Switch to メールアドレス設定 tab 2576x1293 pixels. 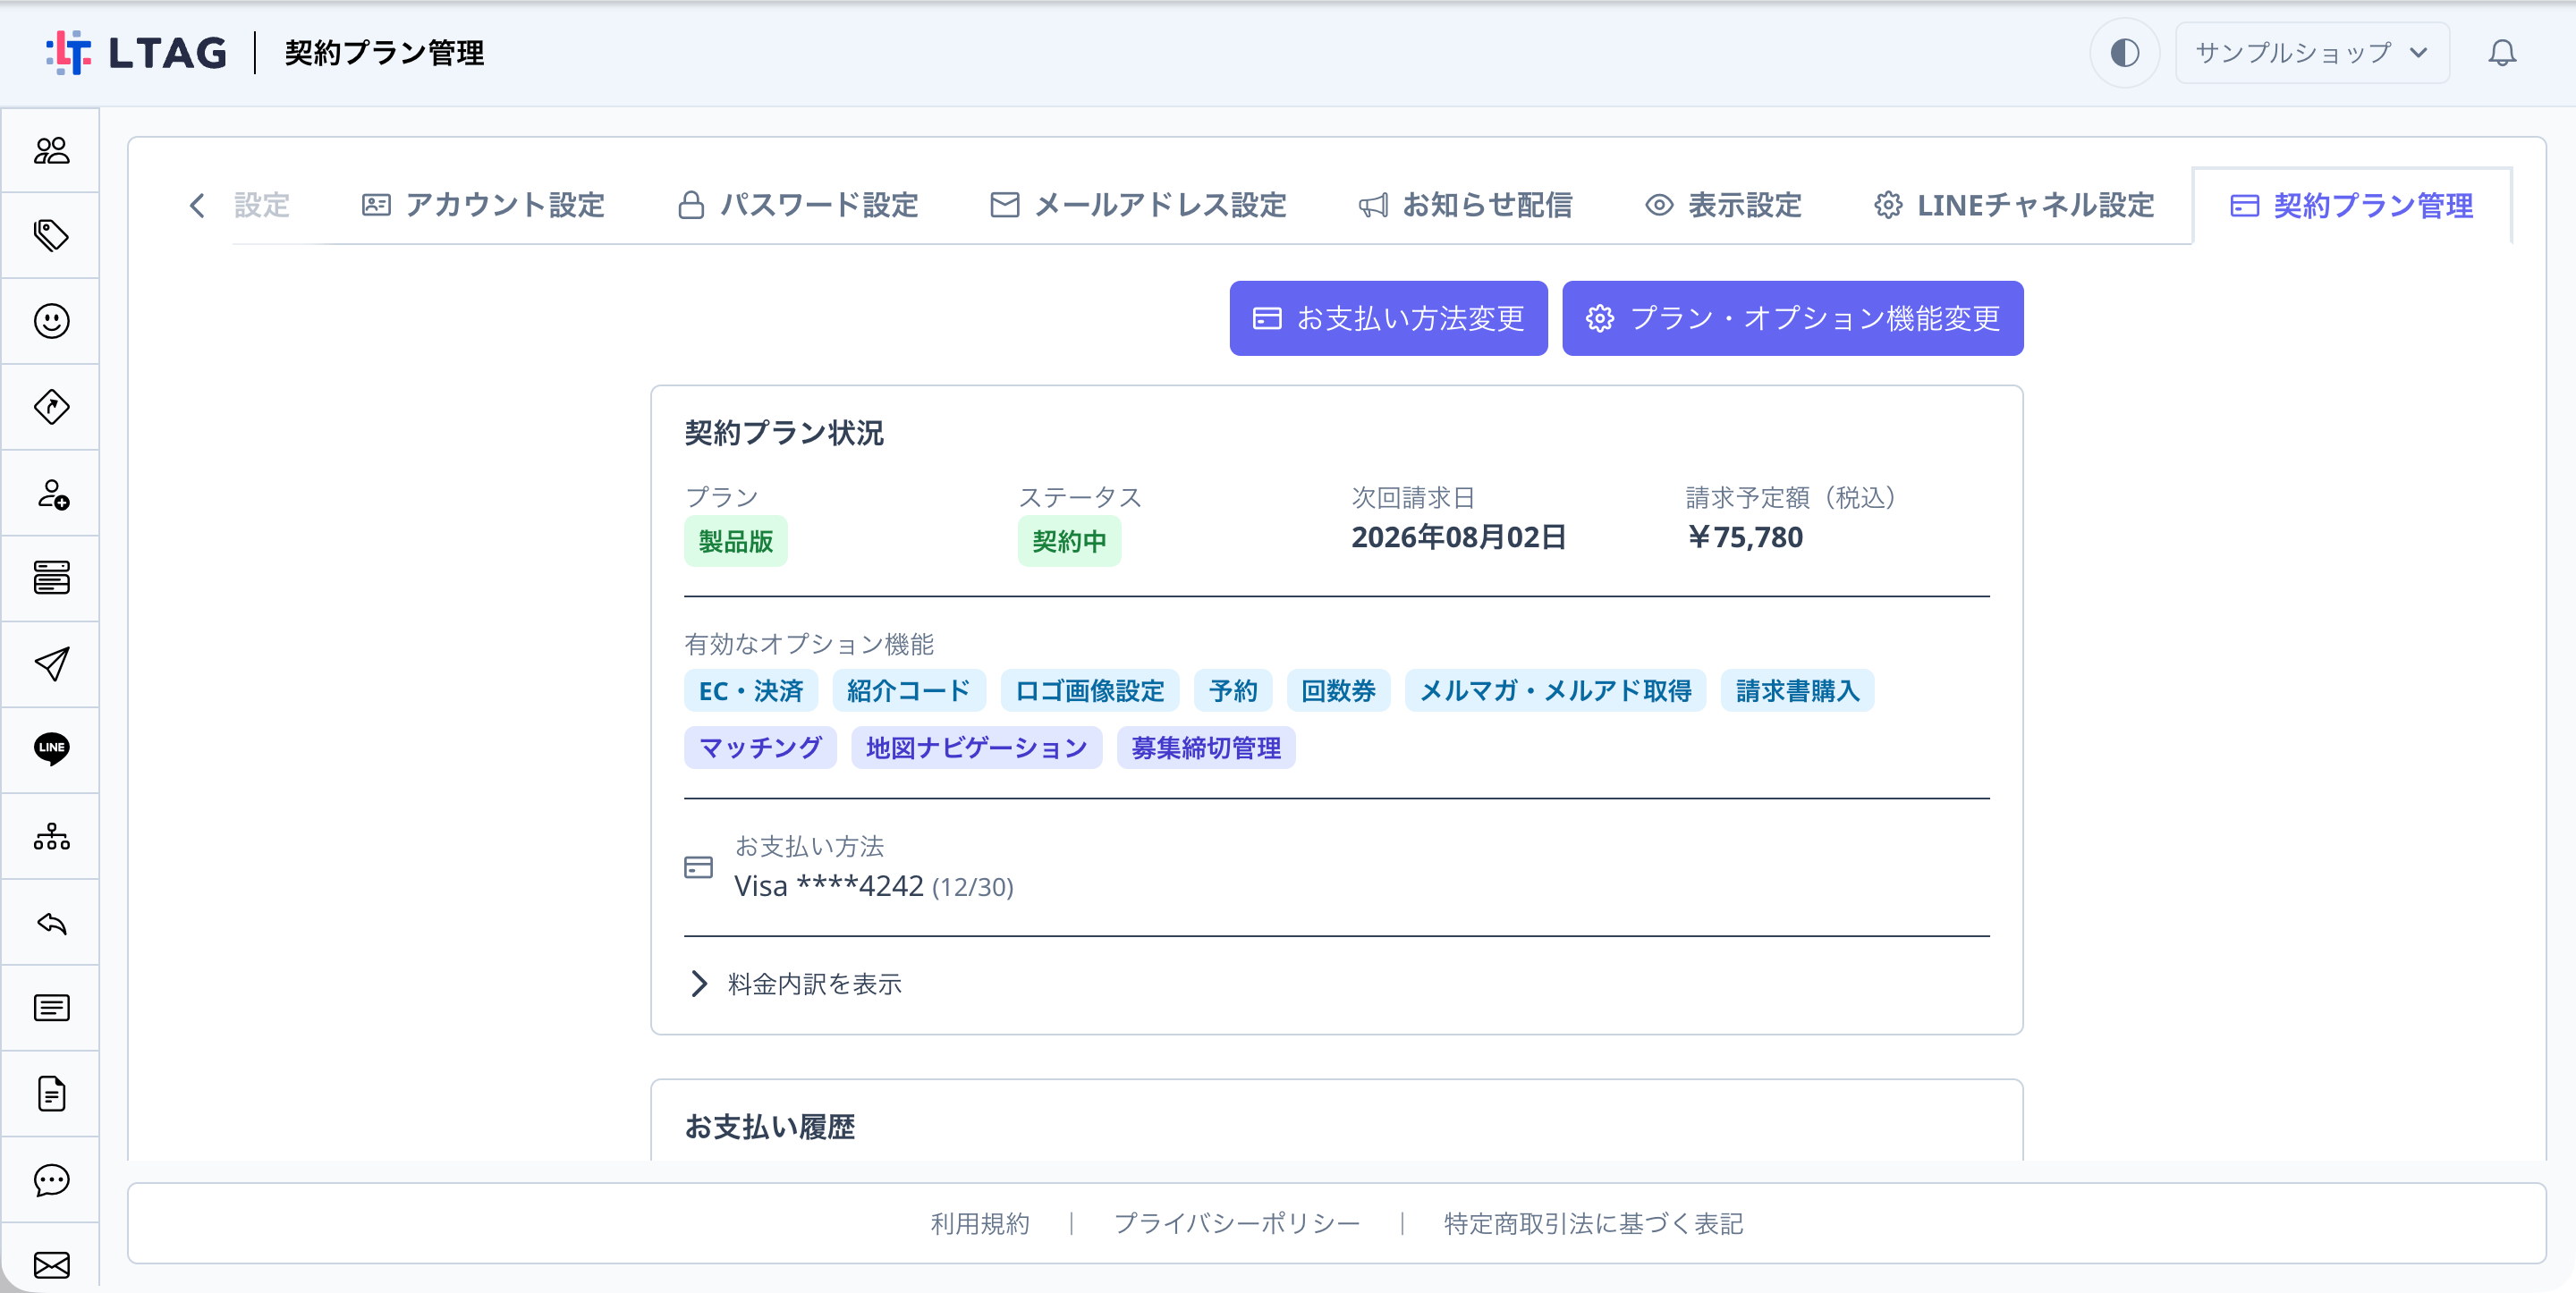coord(1138,205)
